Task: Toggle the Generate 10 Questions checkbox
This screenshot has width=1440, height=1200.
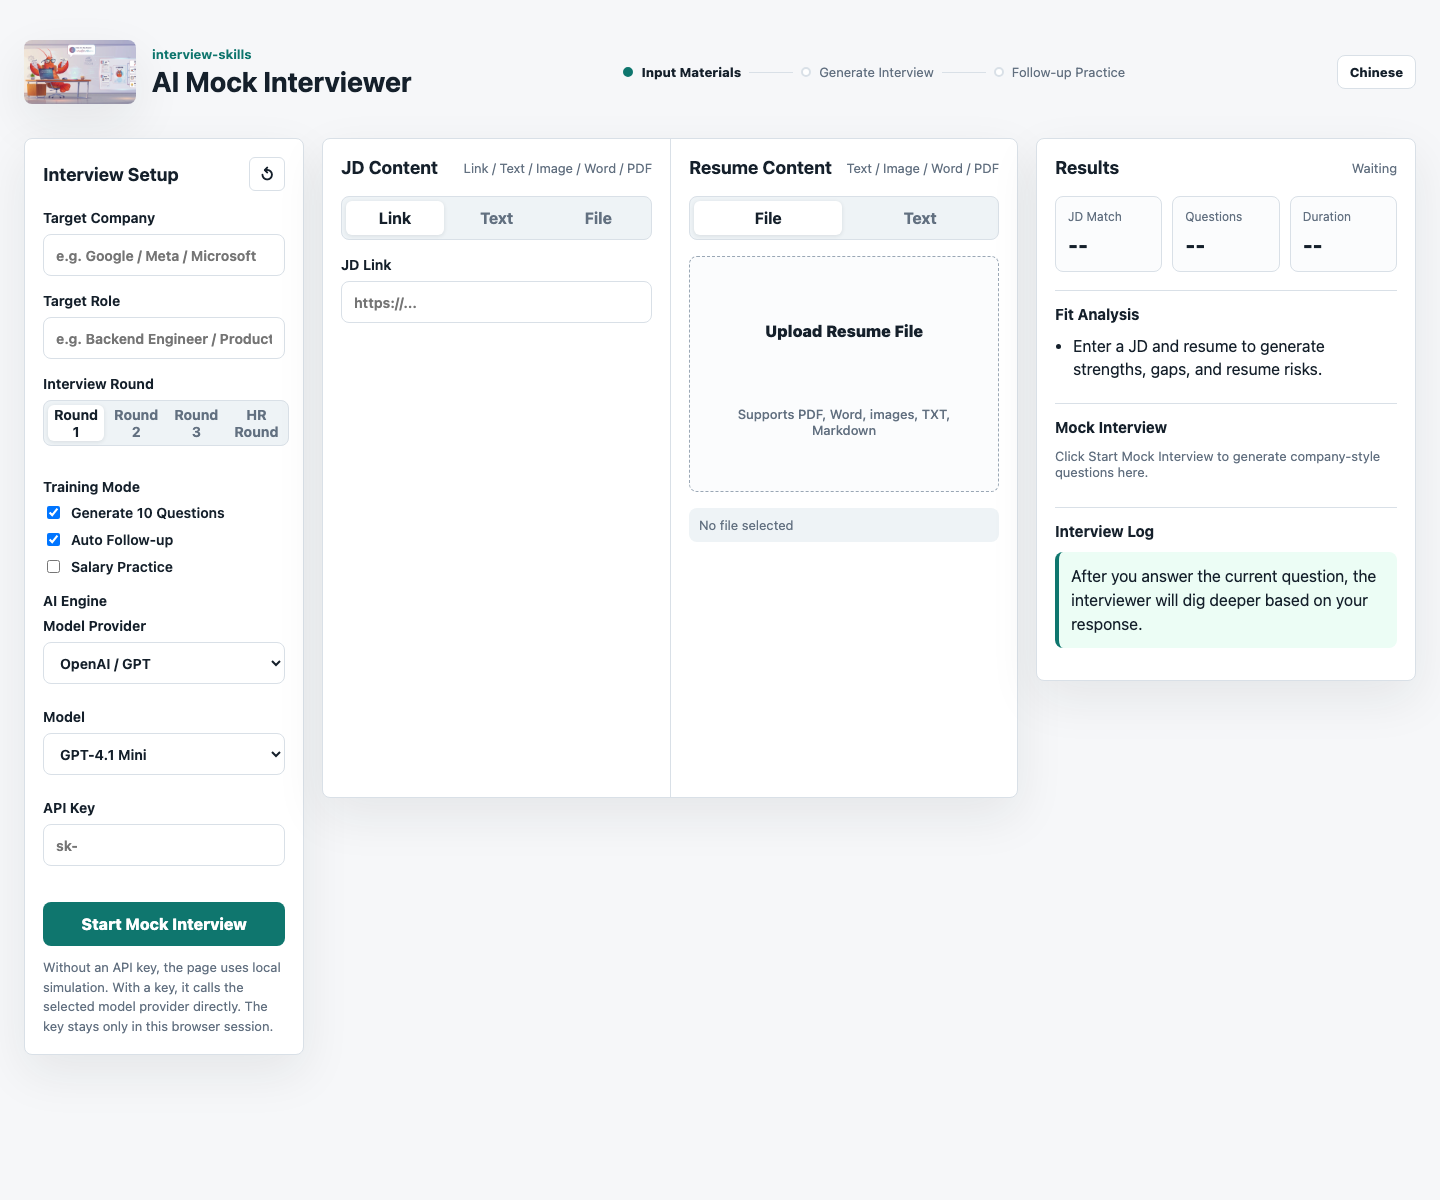Action: click(x=54, y=513)
